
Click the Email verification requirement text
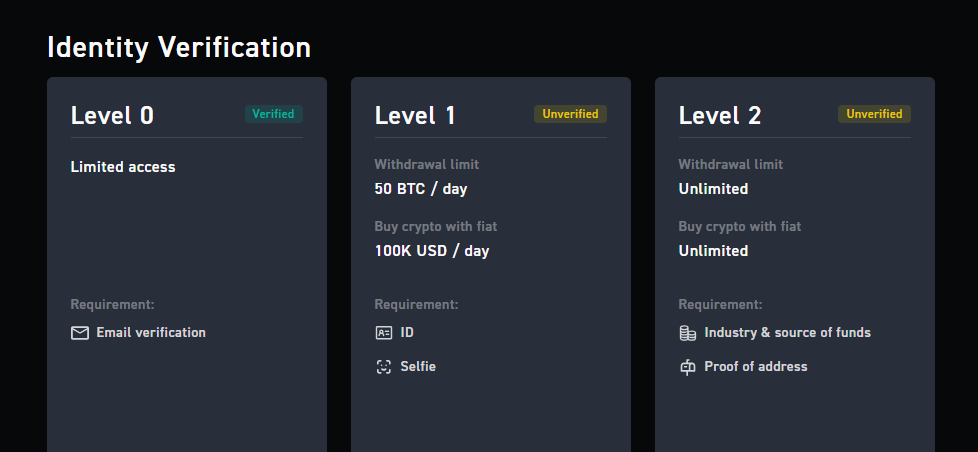coord(151,332)
